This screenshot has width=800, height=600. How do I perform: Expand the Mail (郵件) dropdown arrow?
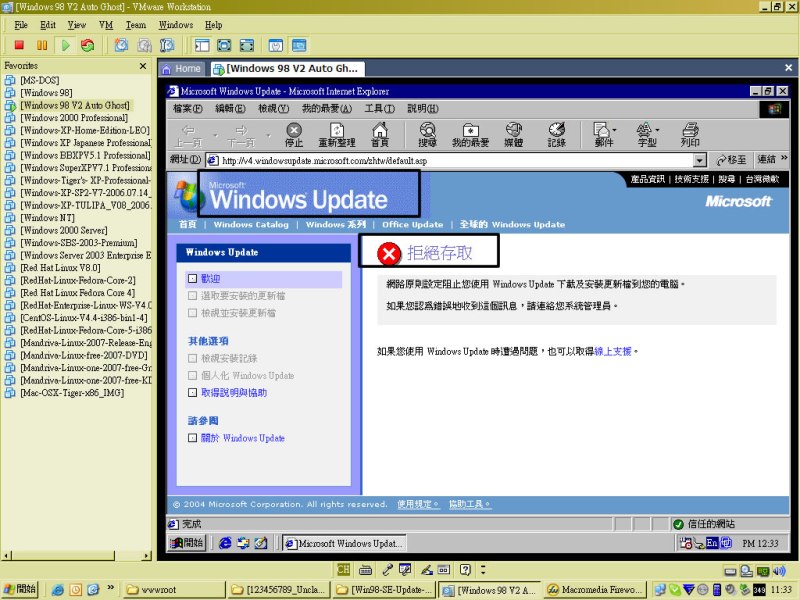[614, 130]
